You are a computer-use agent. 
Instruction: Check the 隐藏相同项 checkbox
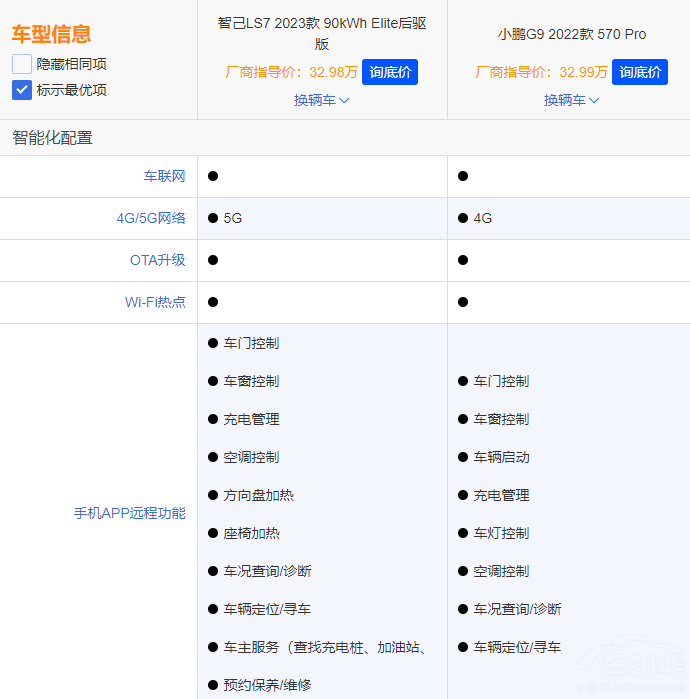[x=22, y=64]
